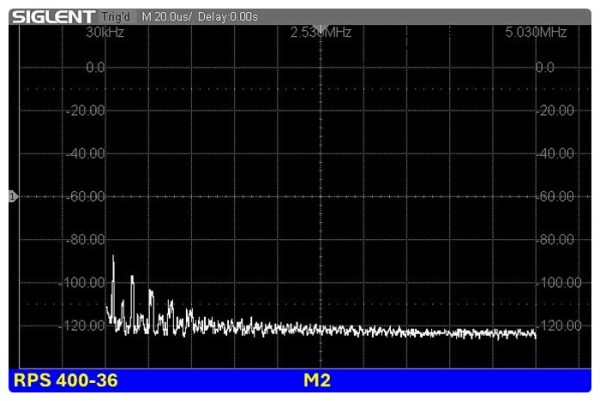Click the 2.530MHz center frequency label
The width and height of the screenshot is (600, 401).
[x=319, y=33]
